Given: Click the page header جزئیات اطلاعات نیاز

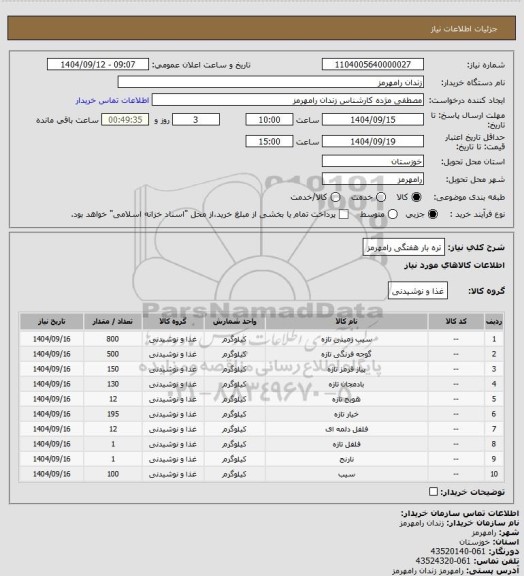Looking at the screenshot, I should [464, 29].
